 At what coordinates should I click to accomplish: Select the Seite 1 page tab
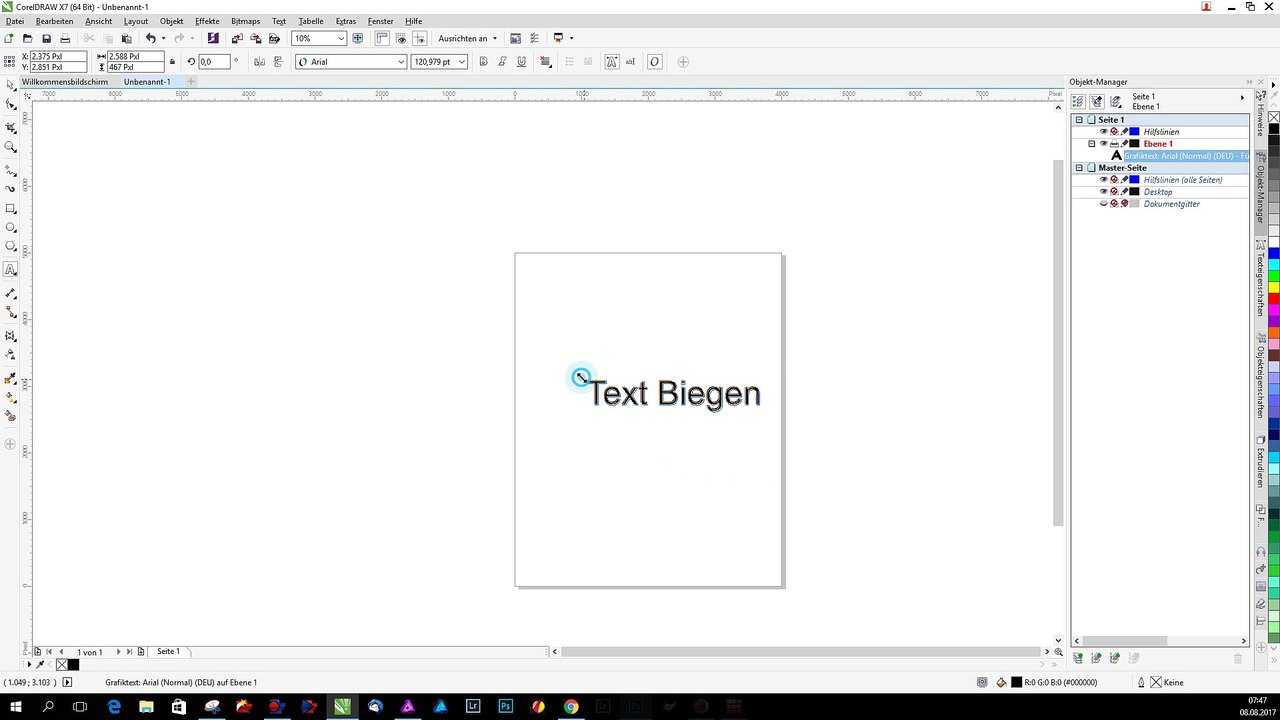[168, 651]
